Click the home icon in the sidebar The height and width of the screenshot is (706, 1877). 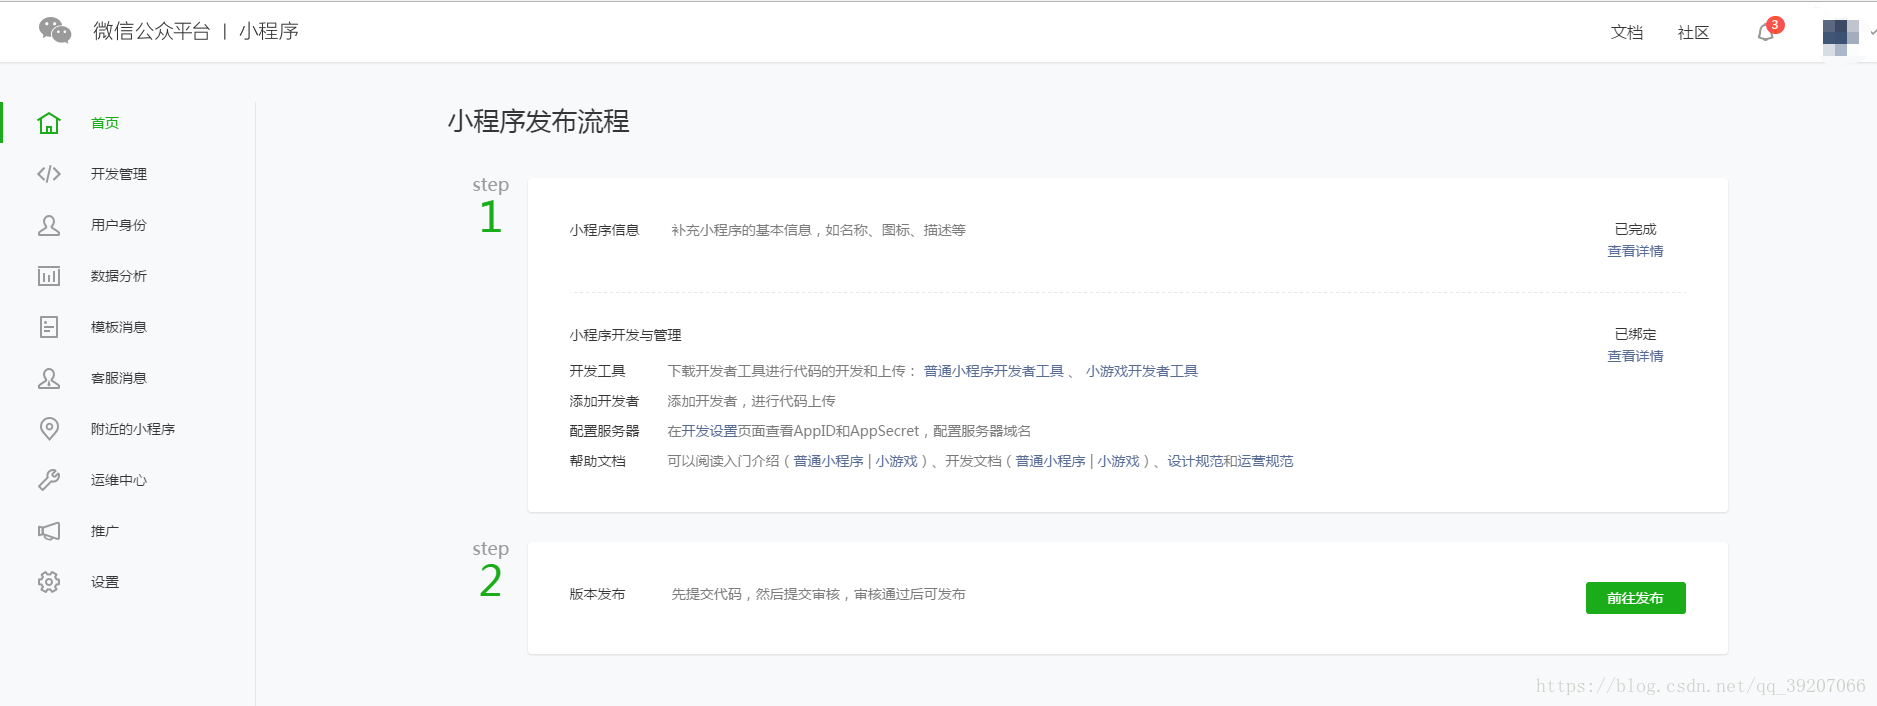[49, 123]
